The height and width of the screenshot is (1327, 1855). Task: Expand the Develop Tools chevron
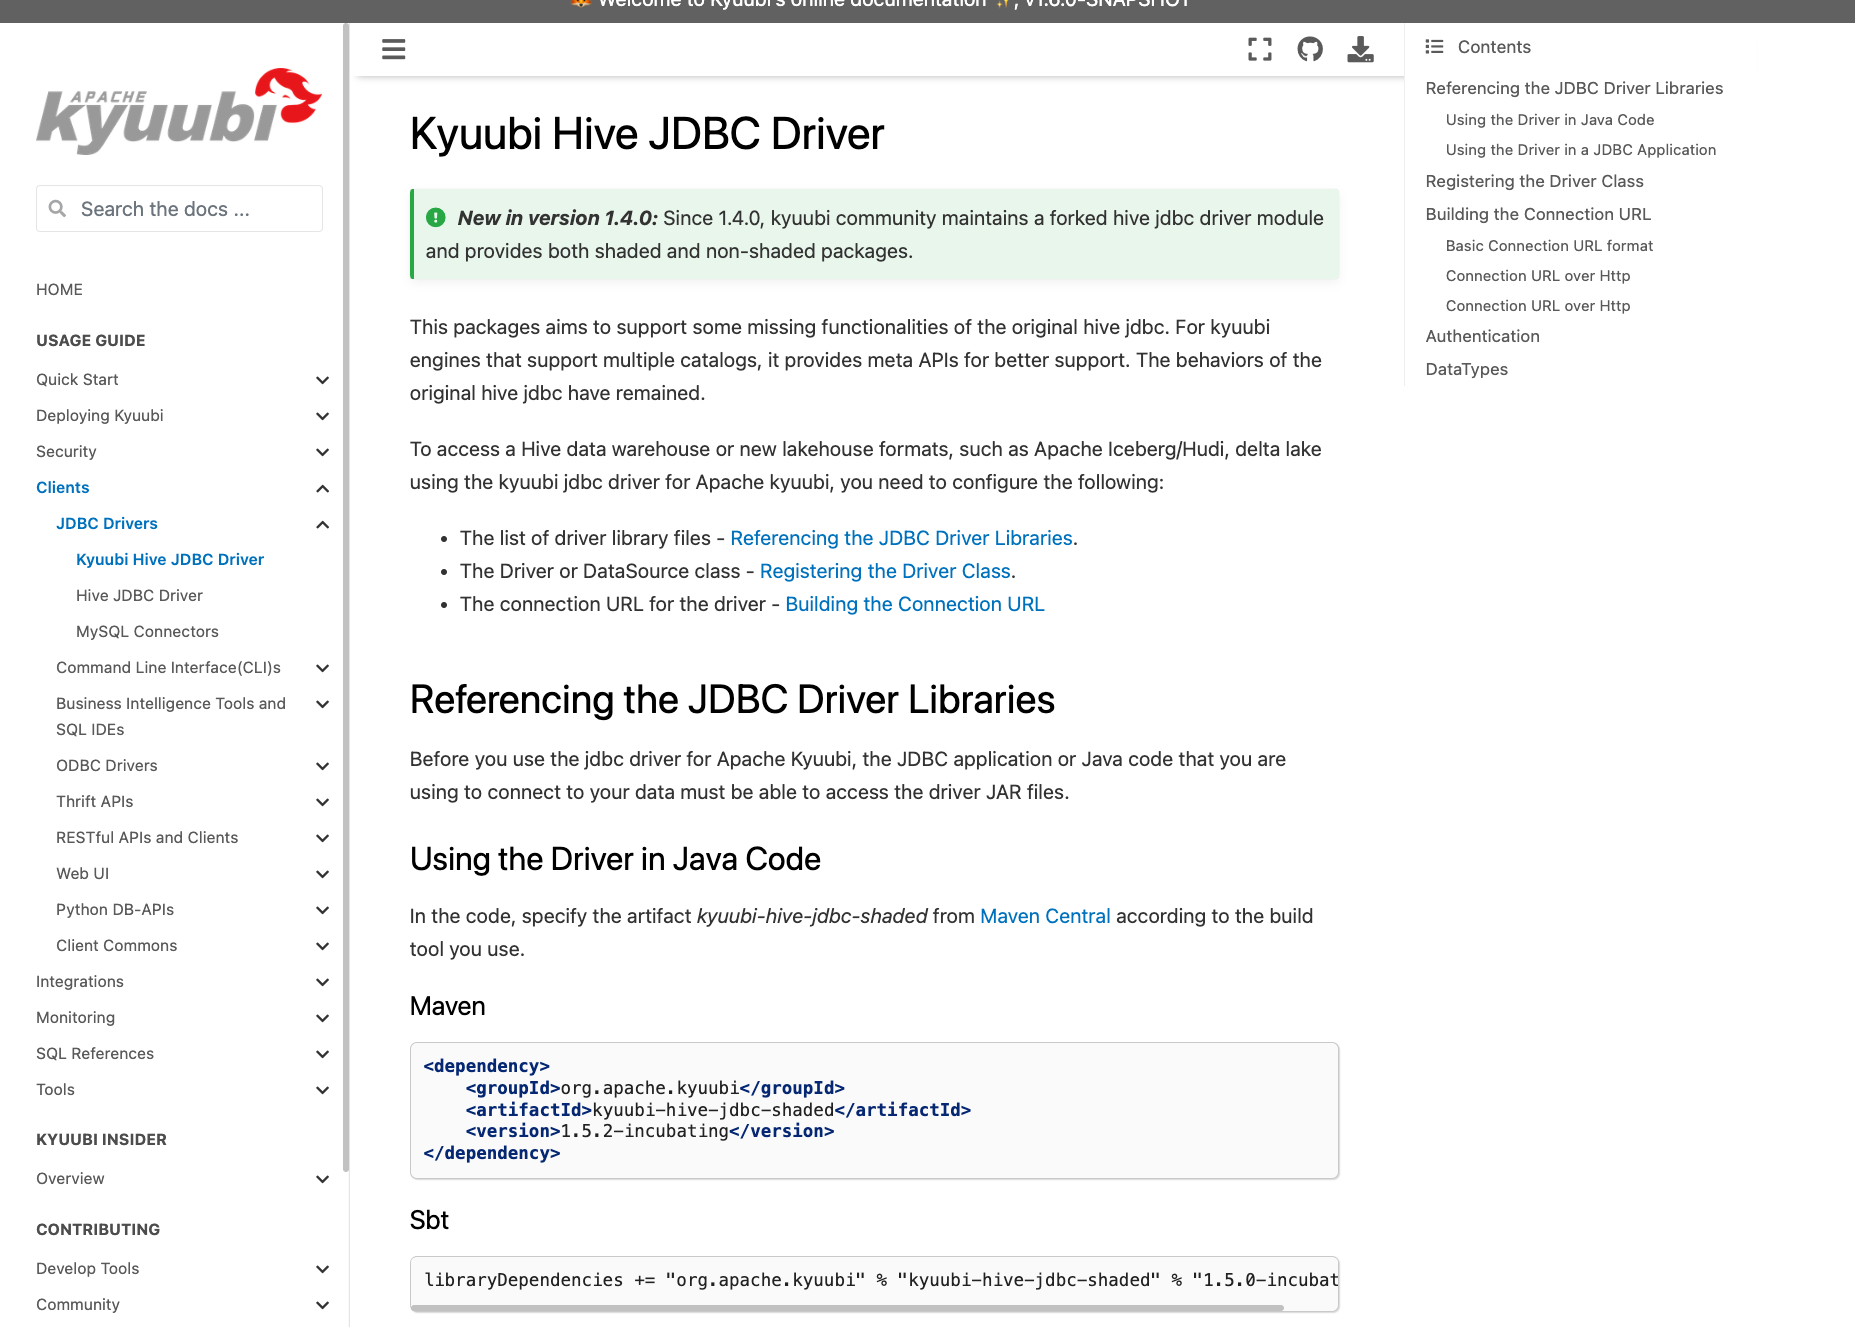322,1269
